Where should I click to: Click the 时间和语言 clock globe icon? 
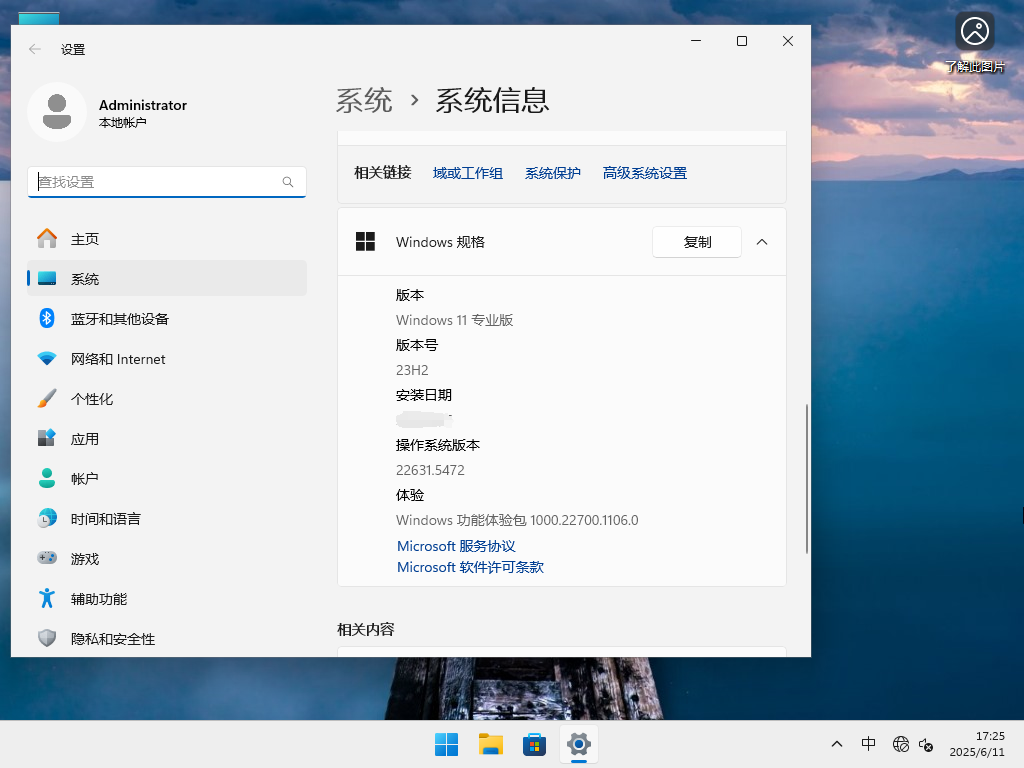tap(47, 519)
